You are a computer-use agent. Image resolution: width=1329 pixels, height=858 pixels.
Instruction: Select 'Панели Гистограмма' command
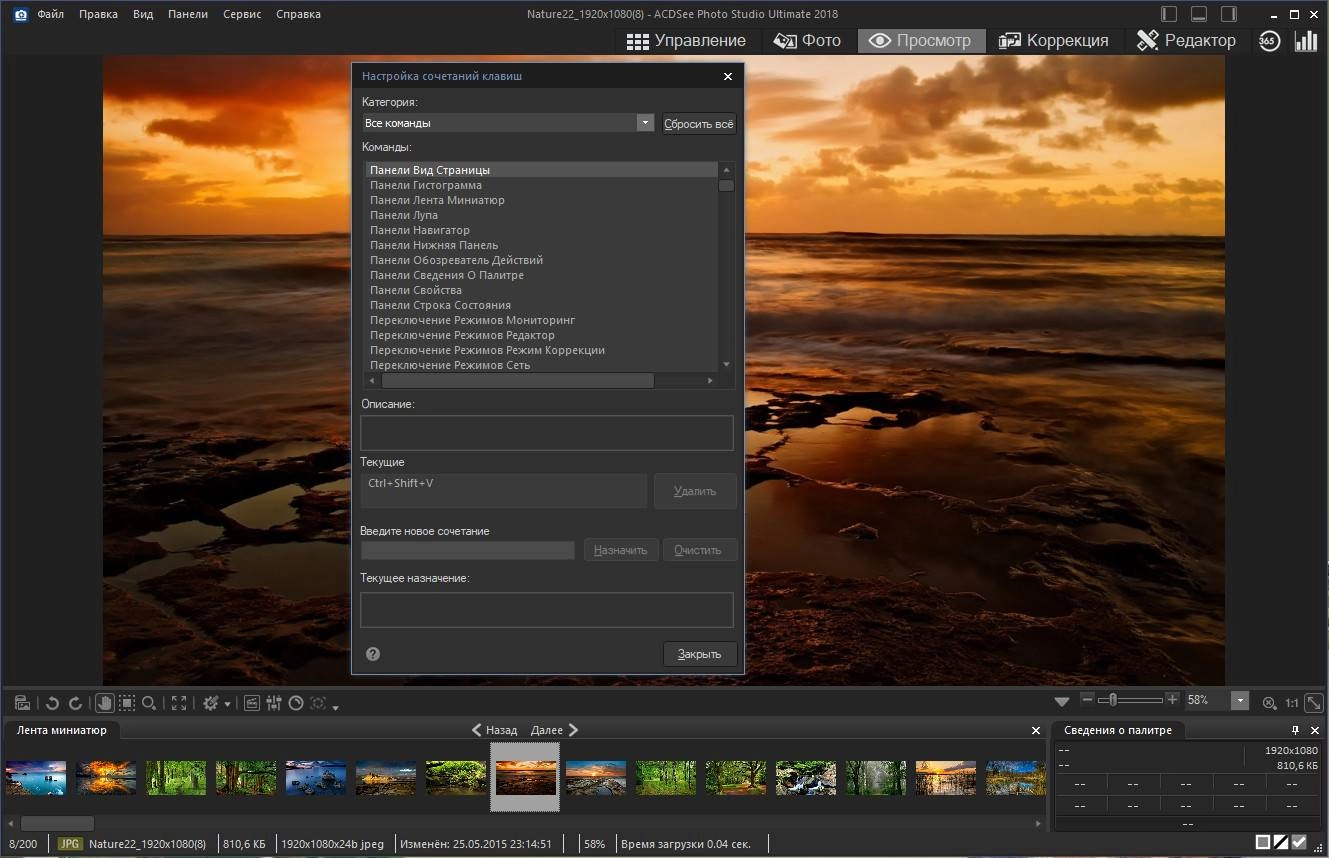tap(426, 185)
